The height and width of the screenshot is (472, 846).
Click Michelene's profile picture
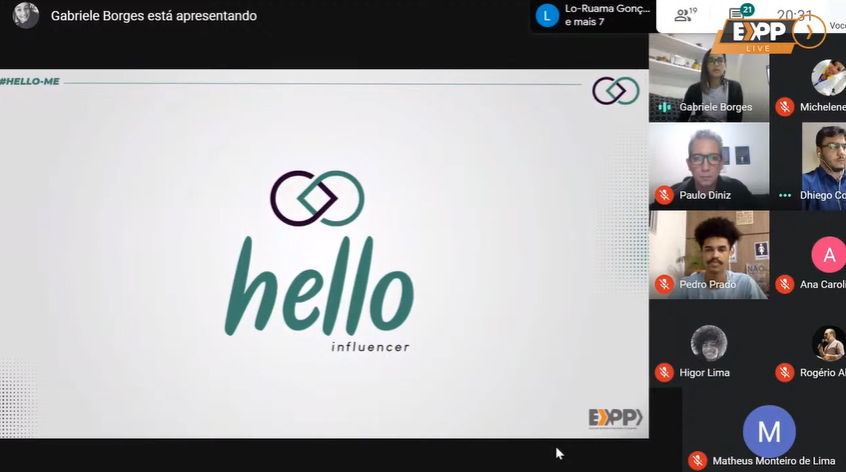tap(829, 77)
